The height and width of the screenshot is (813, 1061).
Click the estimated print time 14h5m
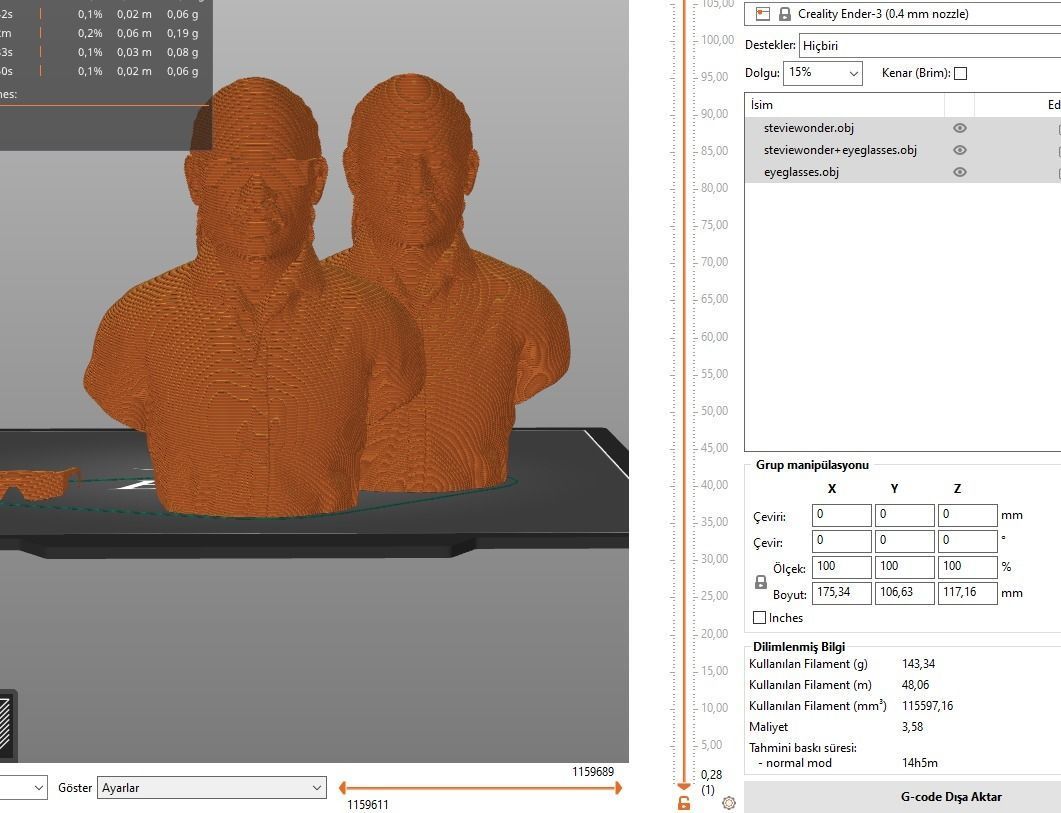(x=920, y=763)
